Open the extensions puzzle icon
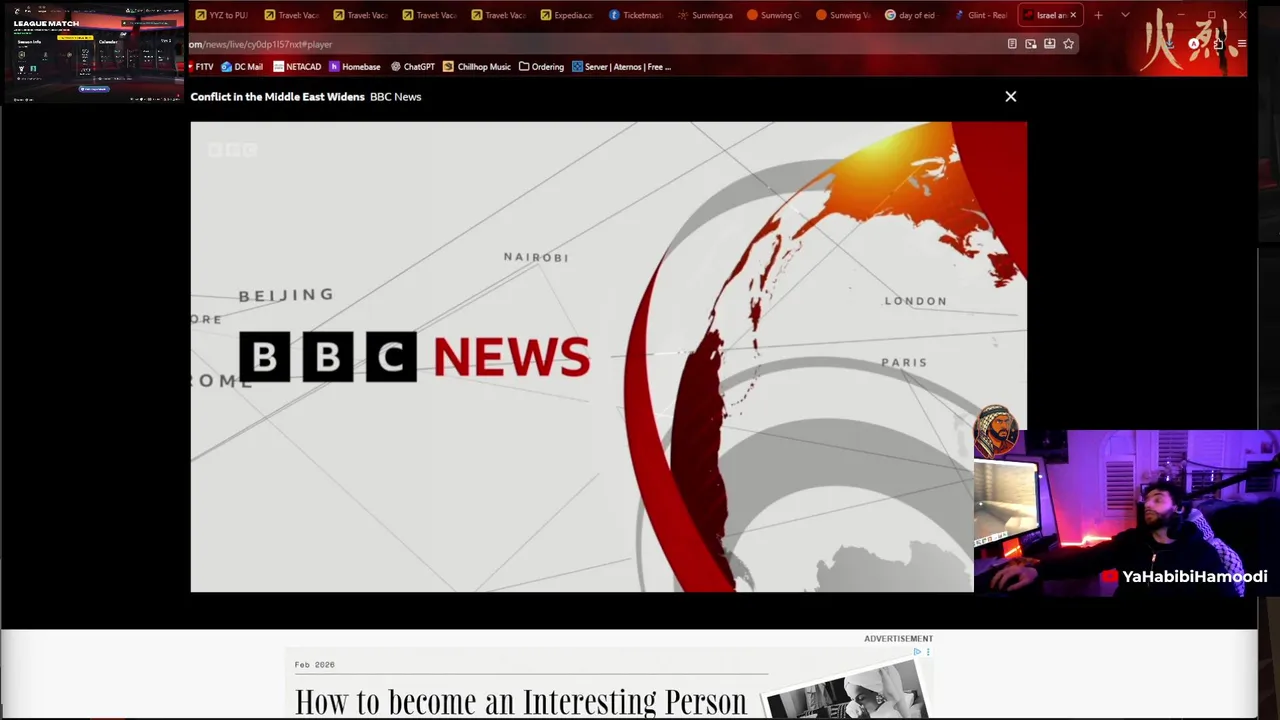Viewport: 1280px width, 720px height. click(1218, 44)
